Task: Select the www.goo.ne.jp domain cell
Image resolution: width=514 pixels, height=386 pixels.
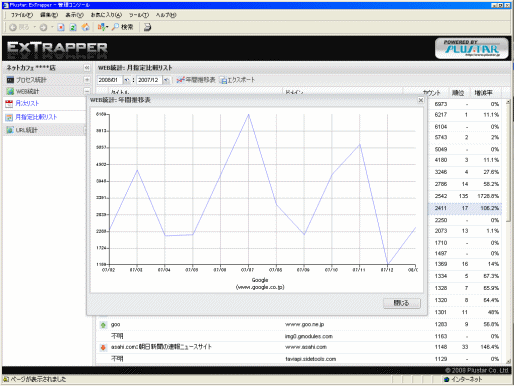Action: click(304, 324)
